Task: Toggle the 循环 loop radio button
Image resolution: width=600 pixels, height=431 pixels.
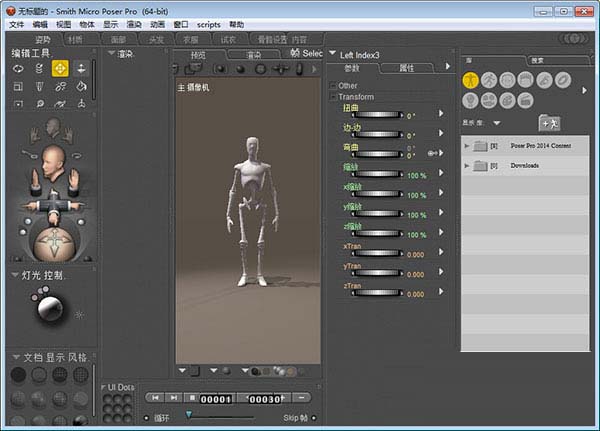Action: (x=146, y=417)
